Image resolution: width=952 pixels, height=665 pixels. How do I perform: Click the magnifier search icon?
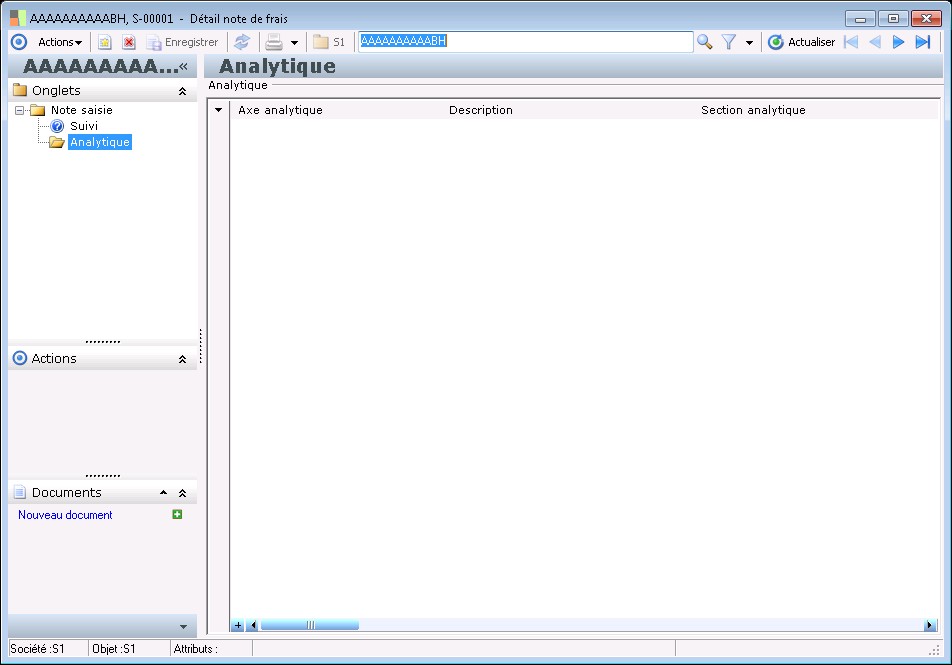[x=704, y=42]
